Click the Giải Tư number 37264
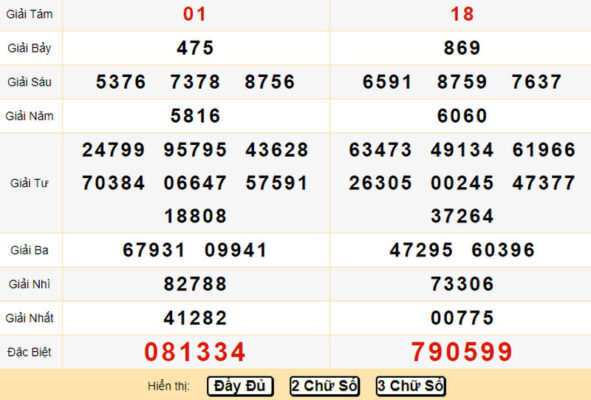 pyautogui.click(x=462, y=216)
